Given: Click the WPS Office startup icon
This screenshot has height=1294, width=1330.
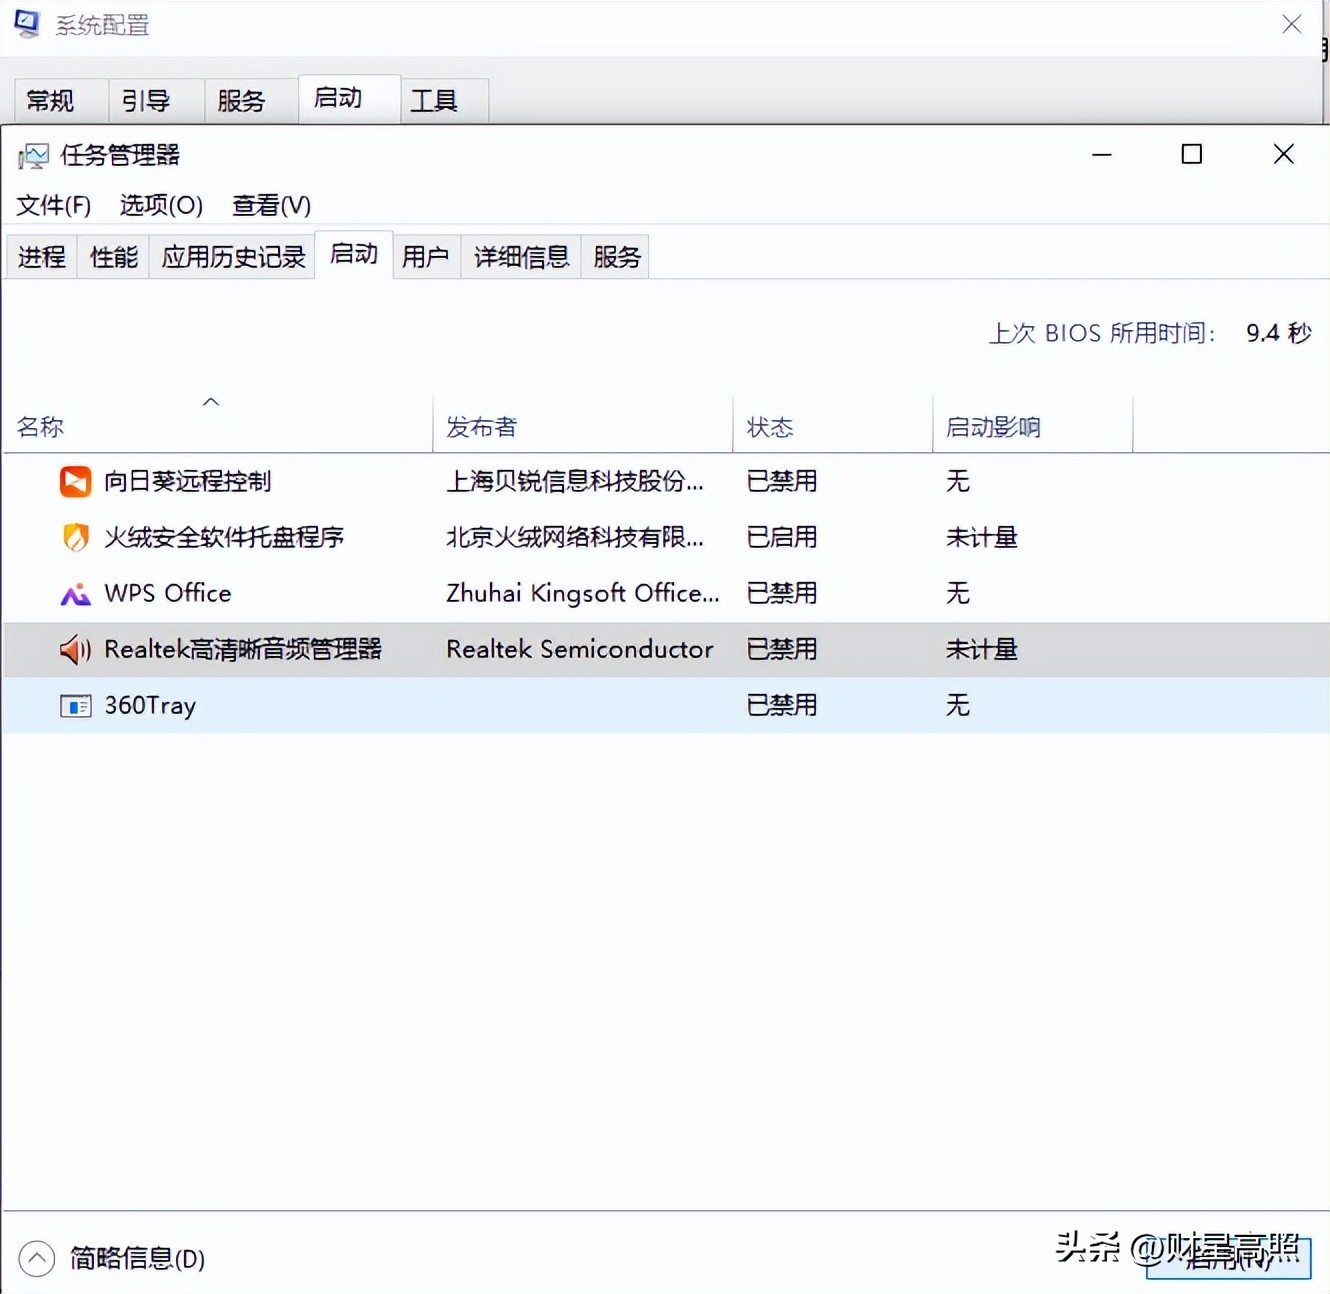Looking at the screenshot, I should [75, 593].
